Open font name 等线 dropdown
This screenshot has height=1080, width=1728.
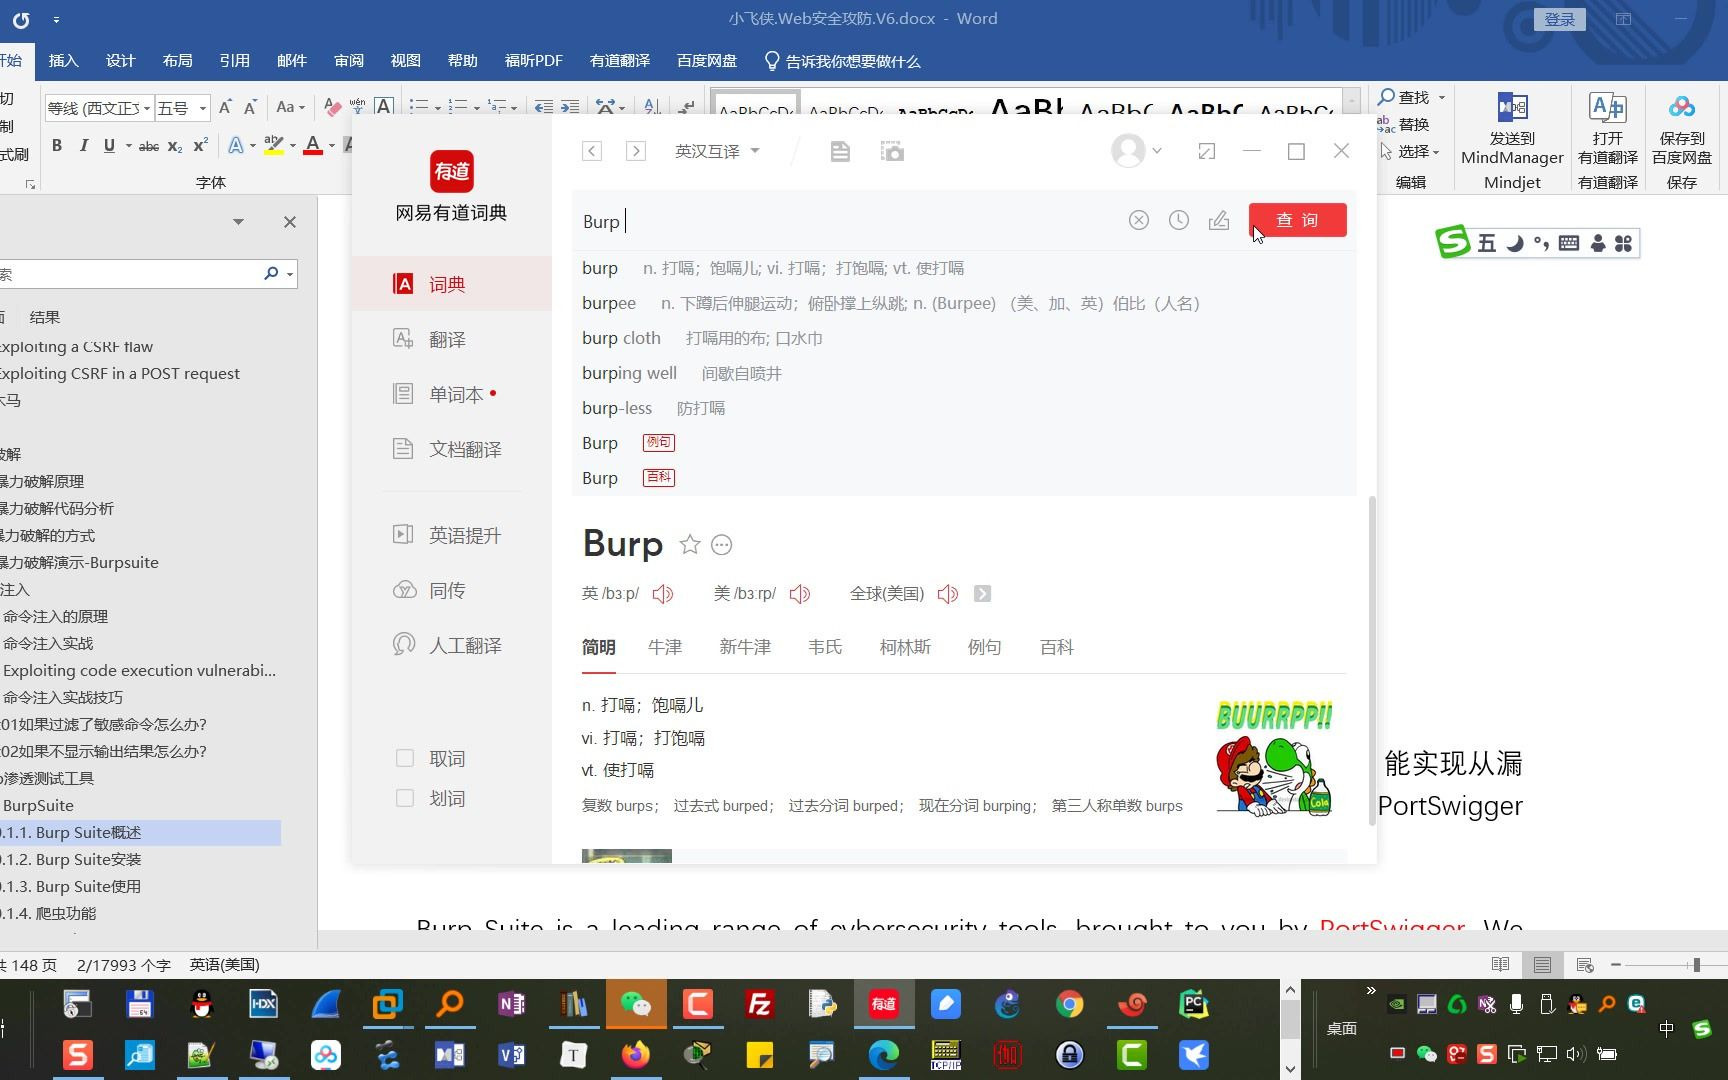point(146,108)
